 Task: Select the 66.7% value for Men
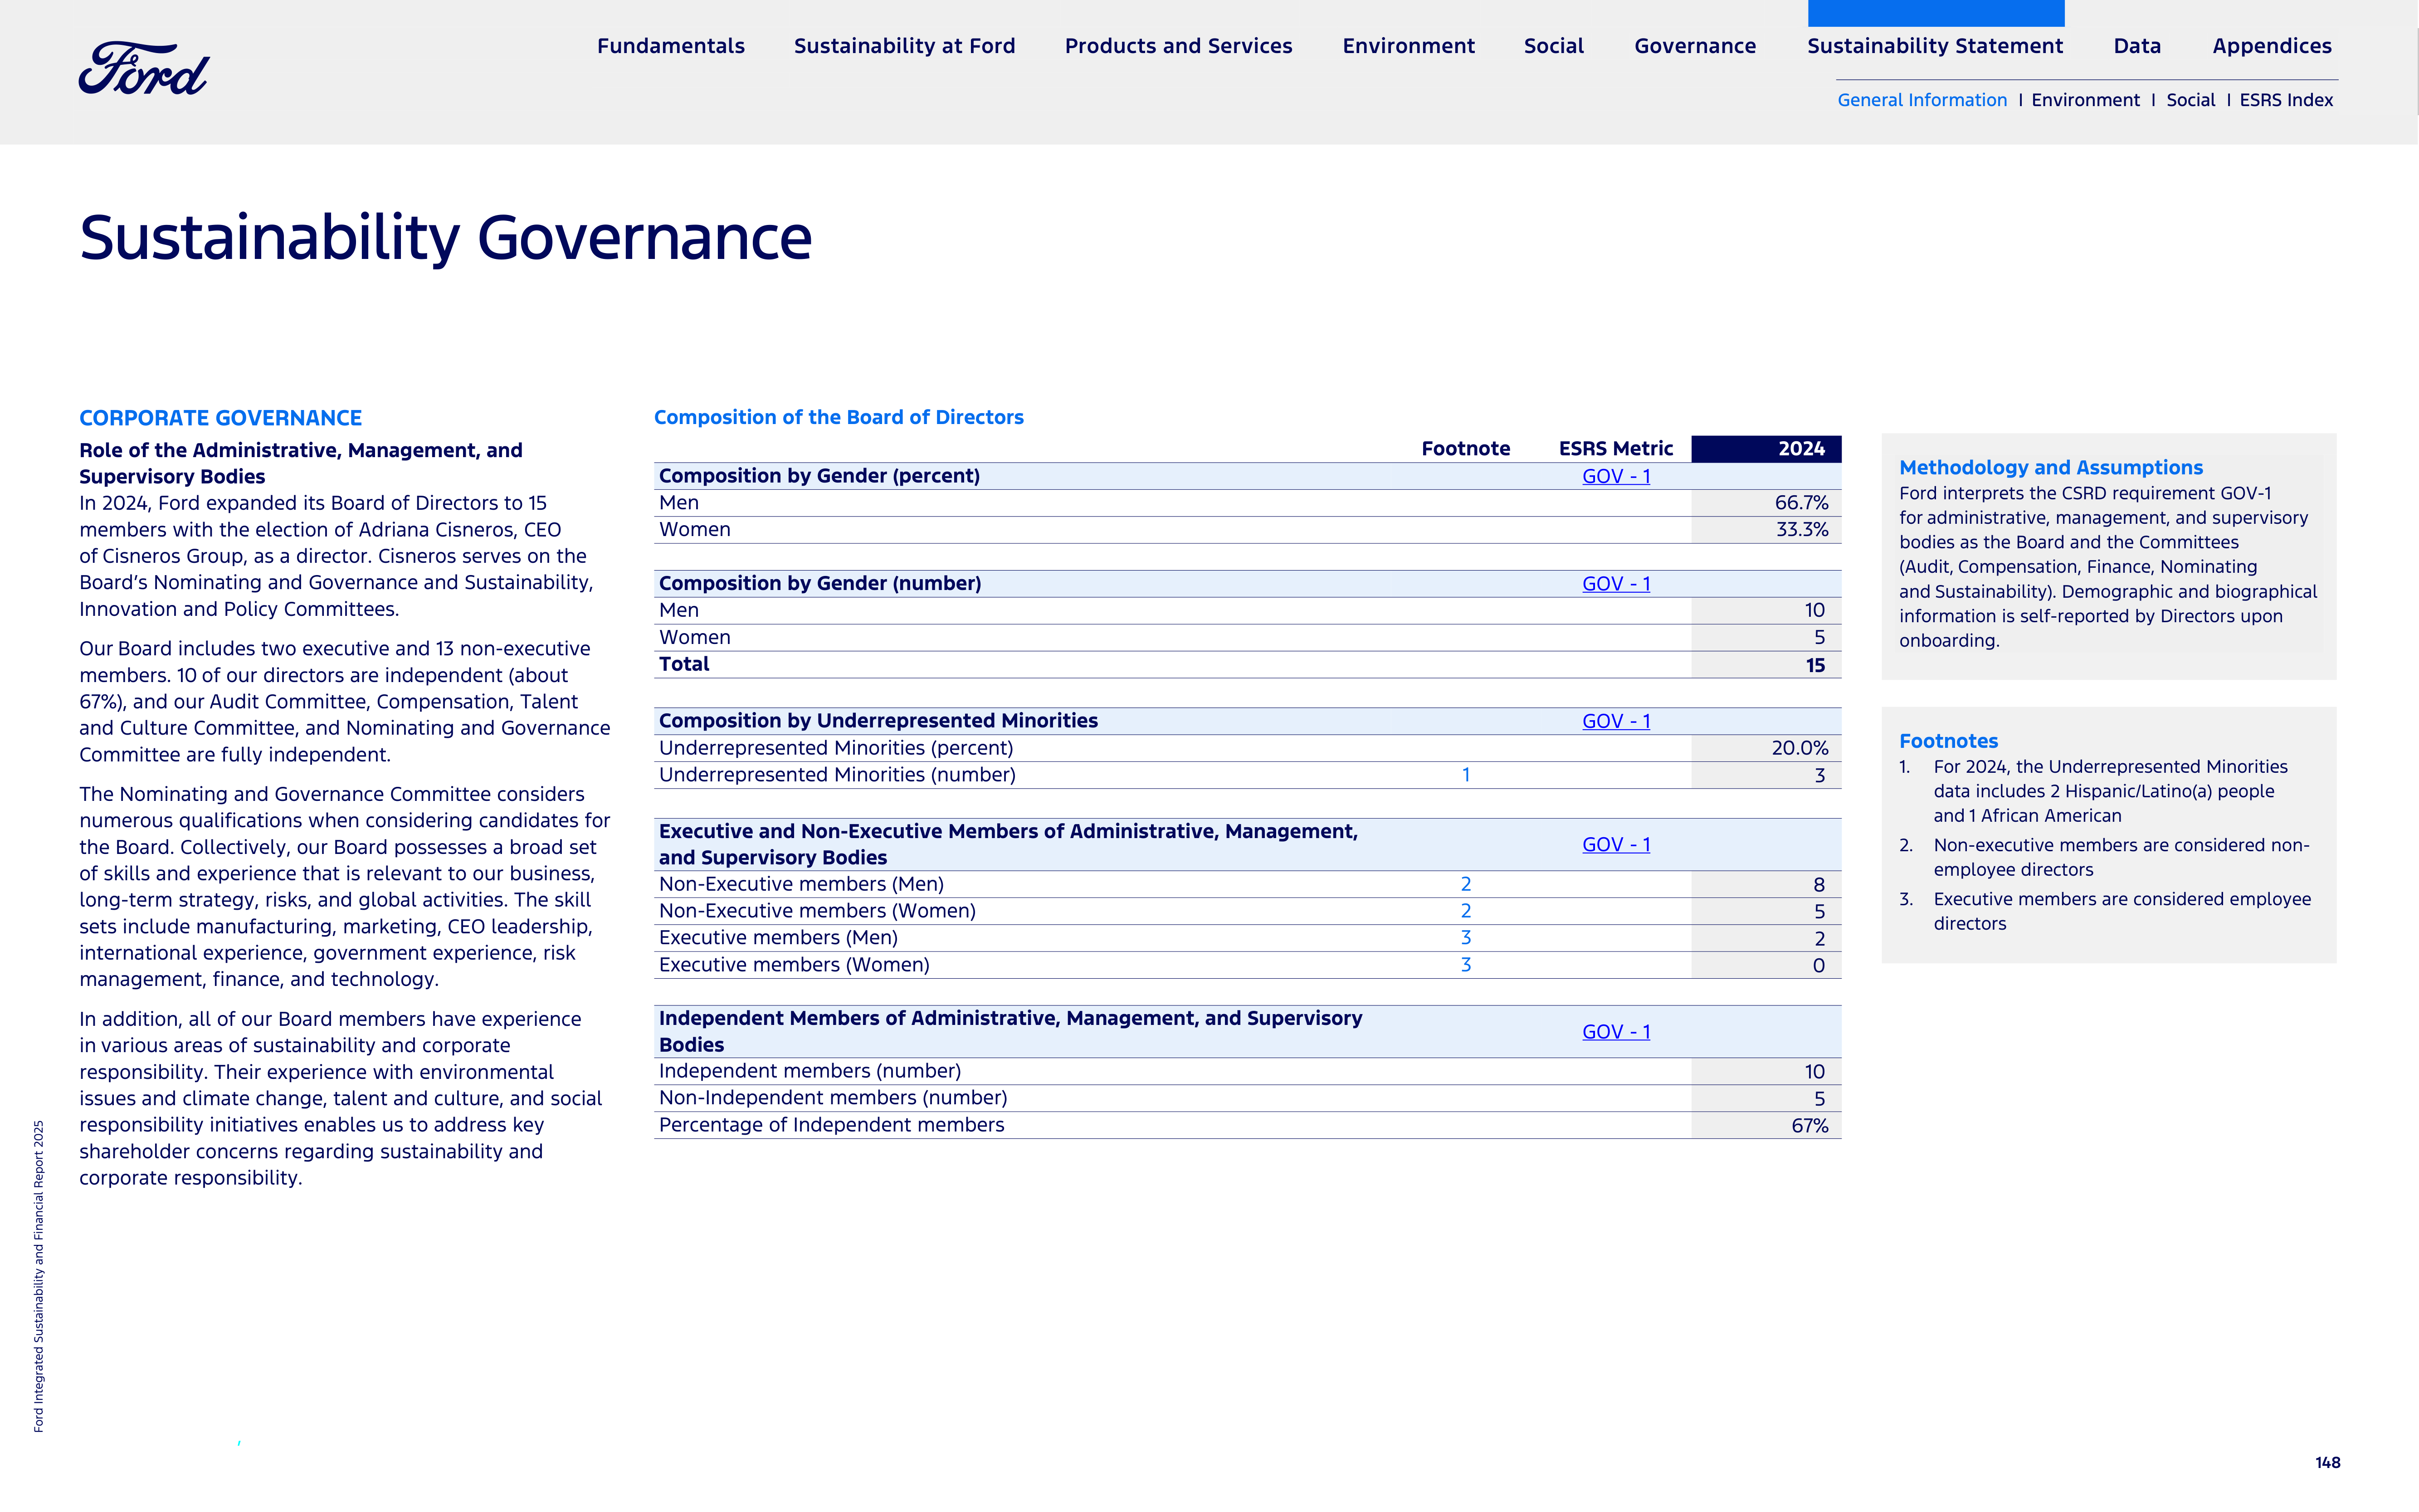click(1801, 503)
